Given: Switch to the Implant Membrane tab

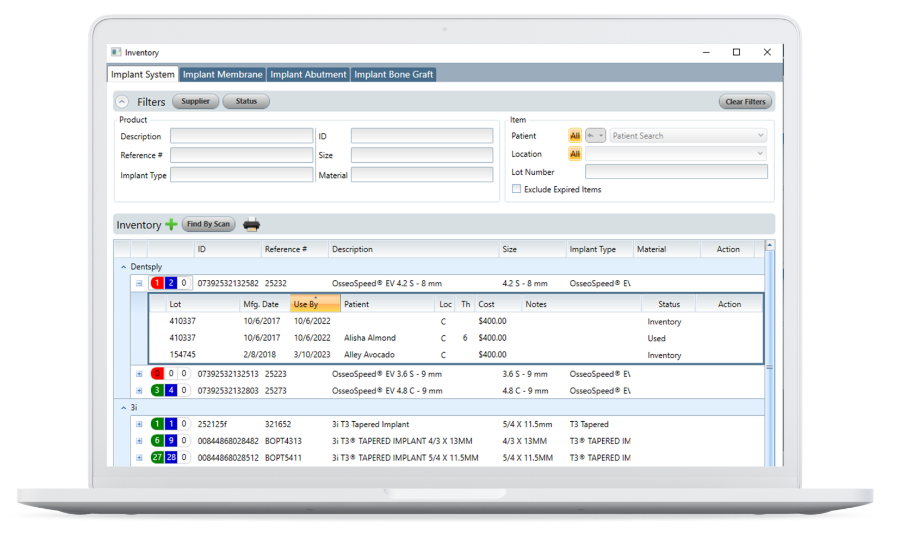Looking at the screenshot, I should click(x=223, y=75).
